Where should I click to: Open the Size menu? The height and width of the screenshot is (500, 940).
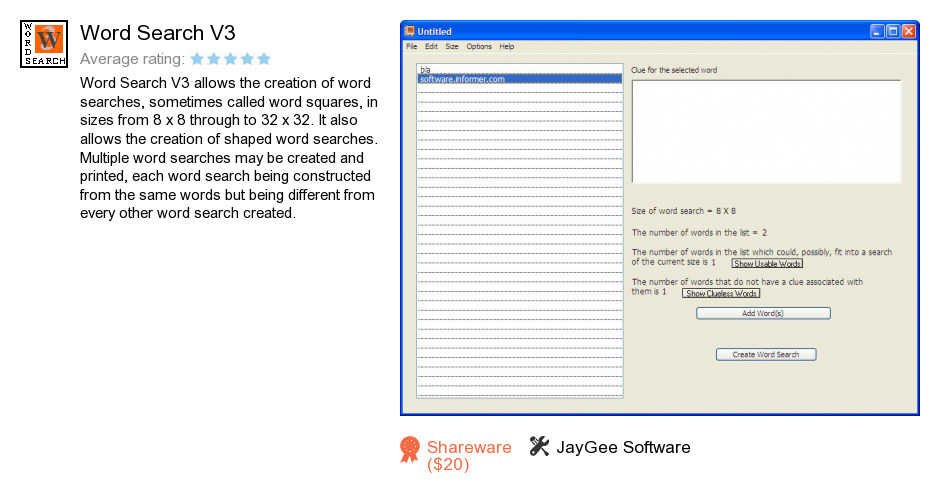[x=452, y=46]
